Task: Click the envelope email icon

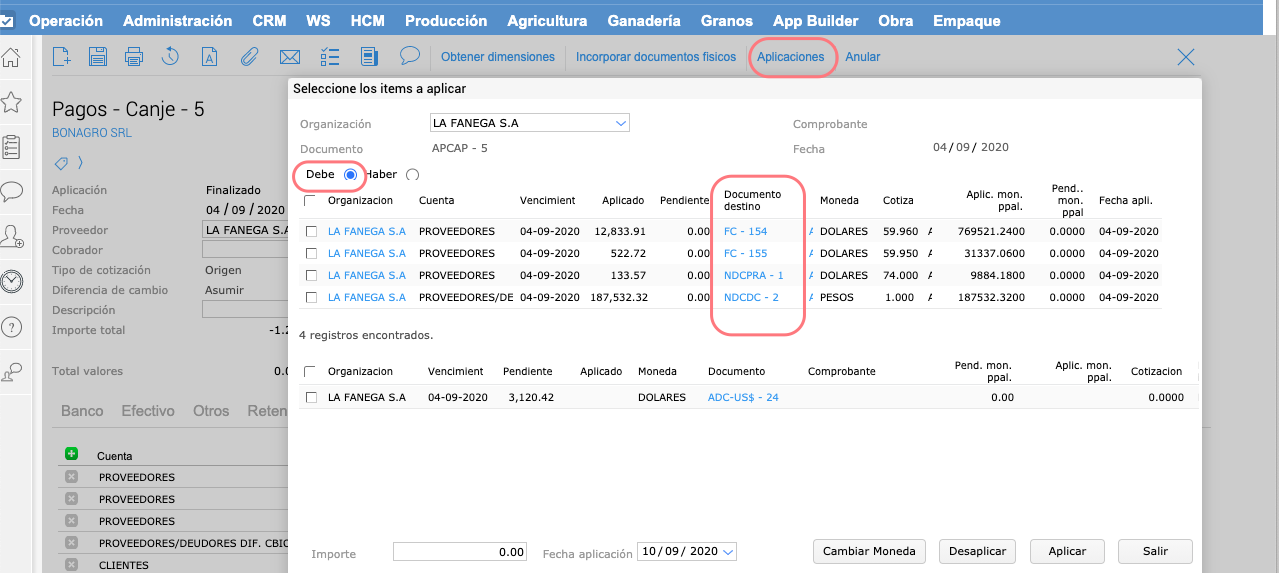Action: click(290, 57)
